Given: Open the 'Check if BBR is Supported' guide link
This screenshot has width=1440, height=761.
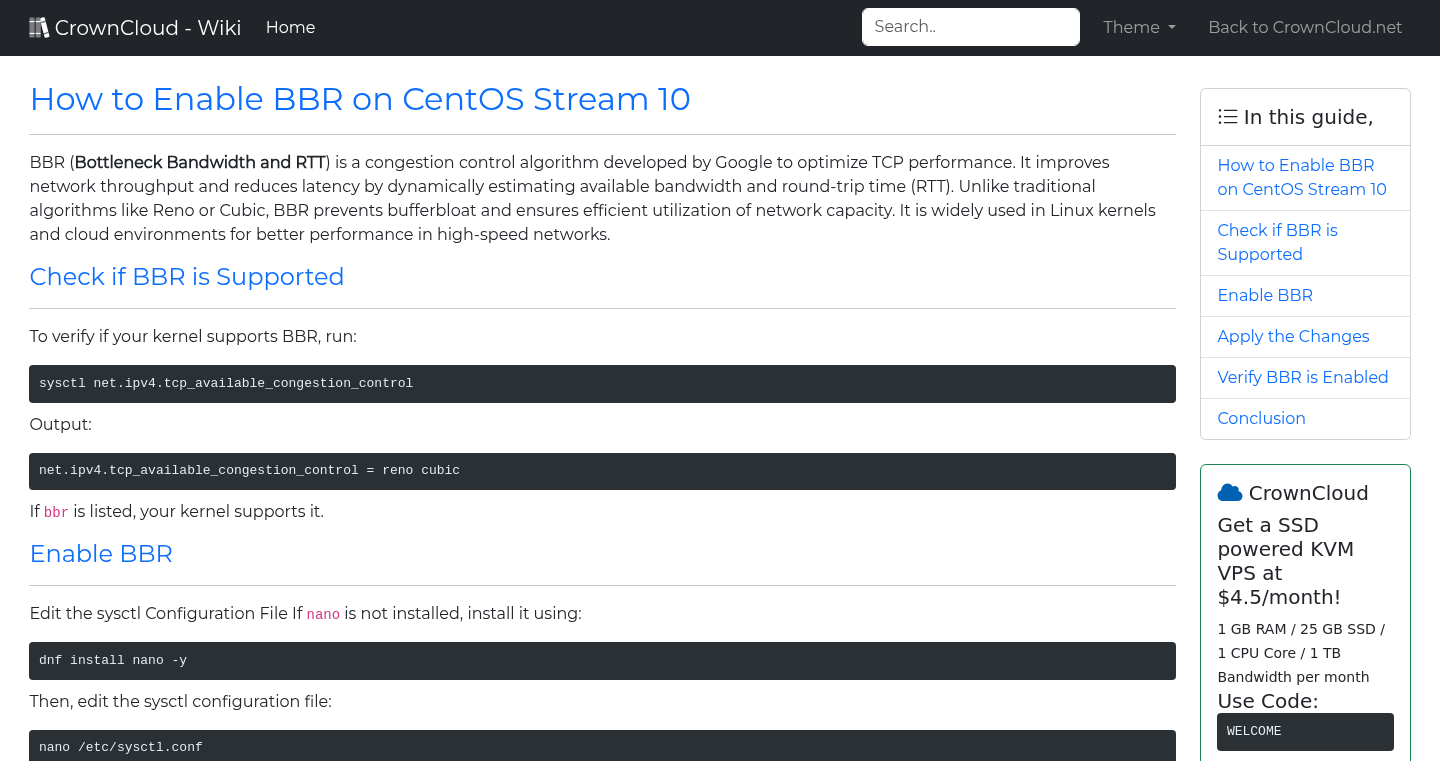Looking at the screenshot, I should (x=1277, y=242).
